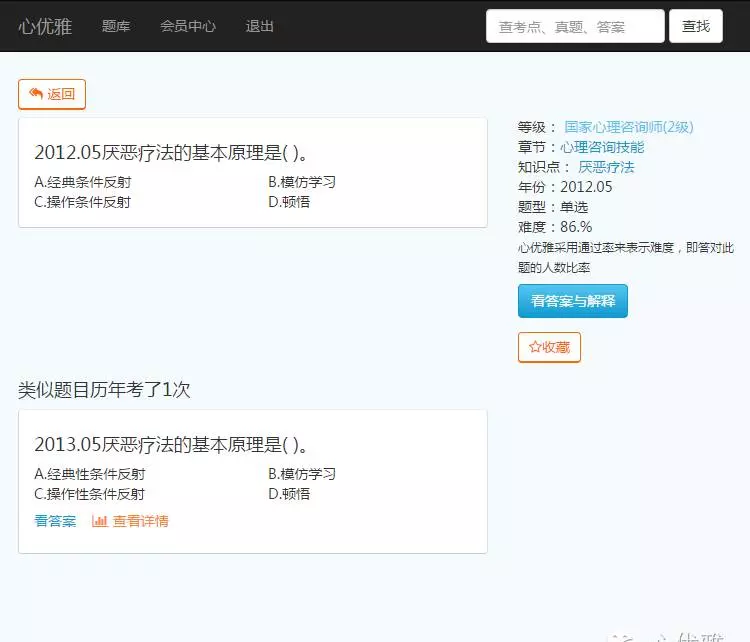
Task: Select option A.经典性条件反射 in 2013.05 question
Action: (x=90, y=474)
